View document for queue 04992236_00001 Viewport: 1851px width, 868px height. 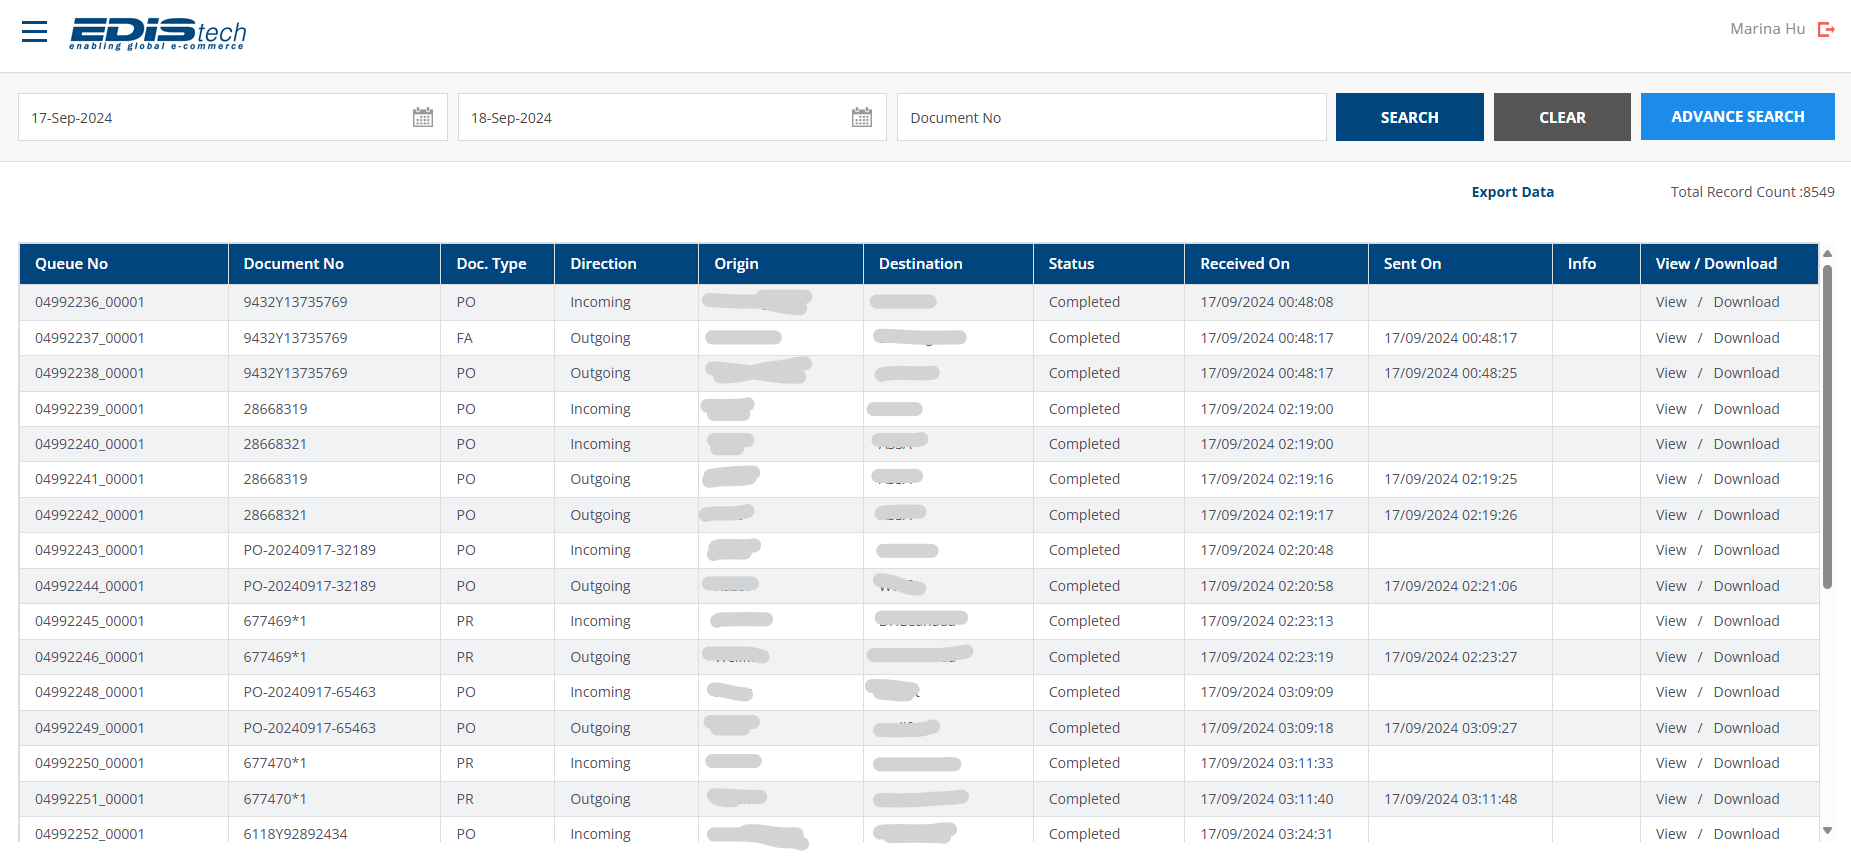point(1670,302)
